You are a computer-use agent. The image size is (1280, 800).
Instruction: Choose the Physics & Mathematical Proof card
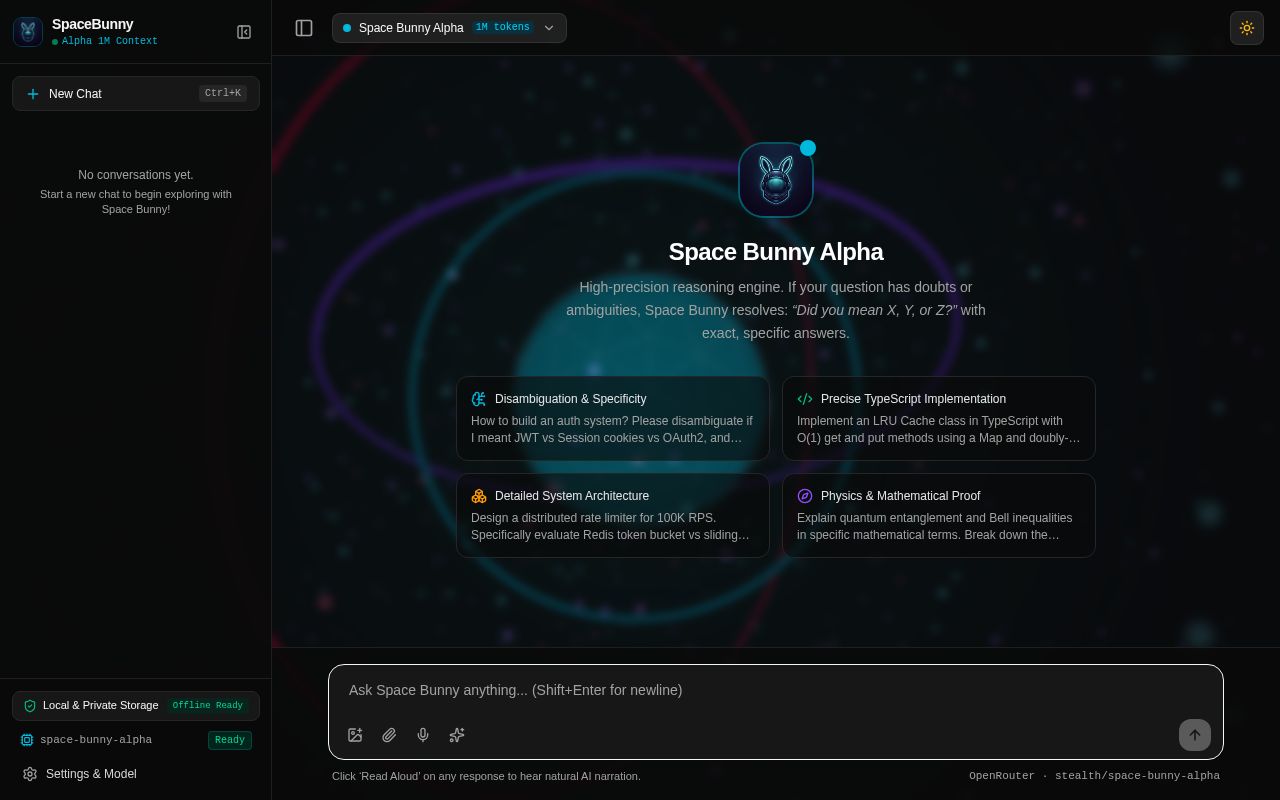[939, 515]
